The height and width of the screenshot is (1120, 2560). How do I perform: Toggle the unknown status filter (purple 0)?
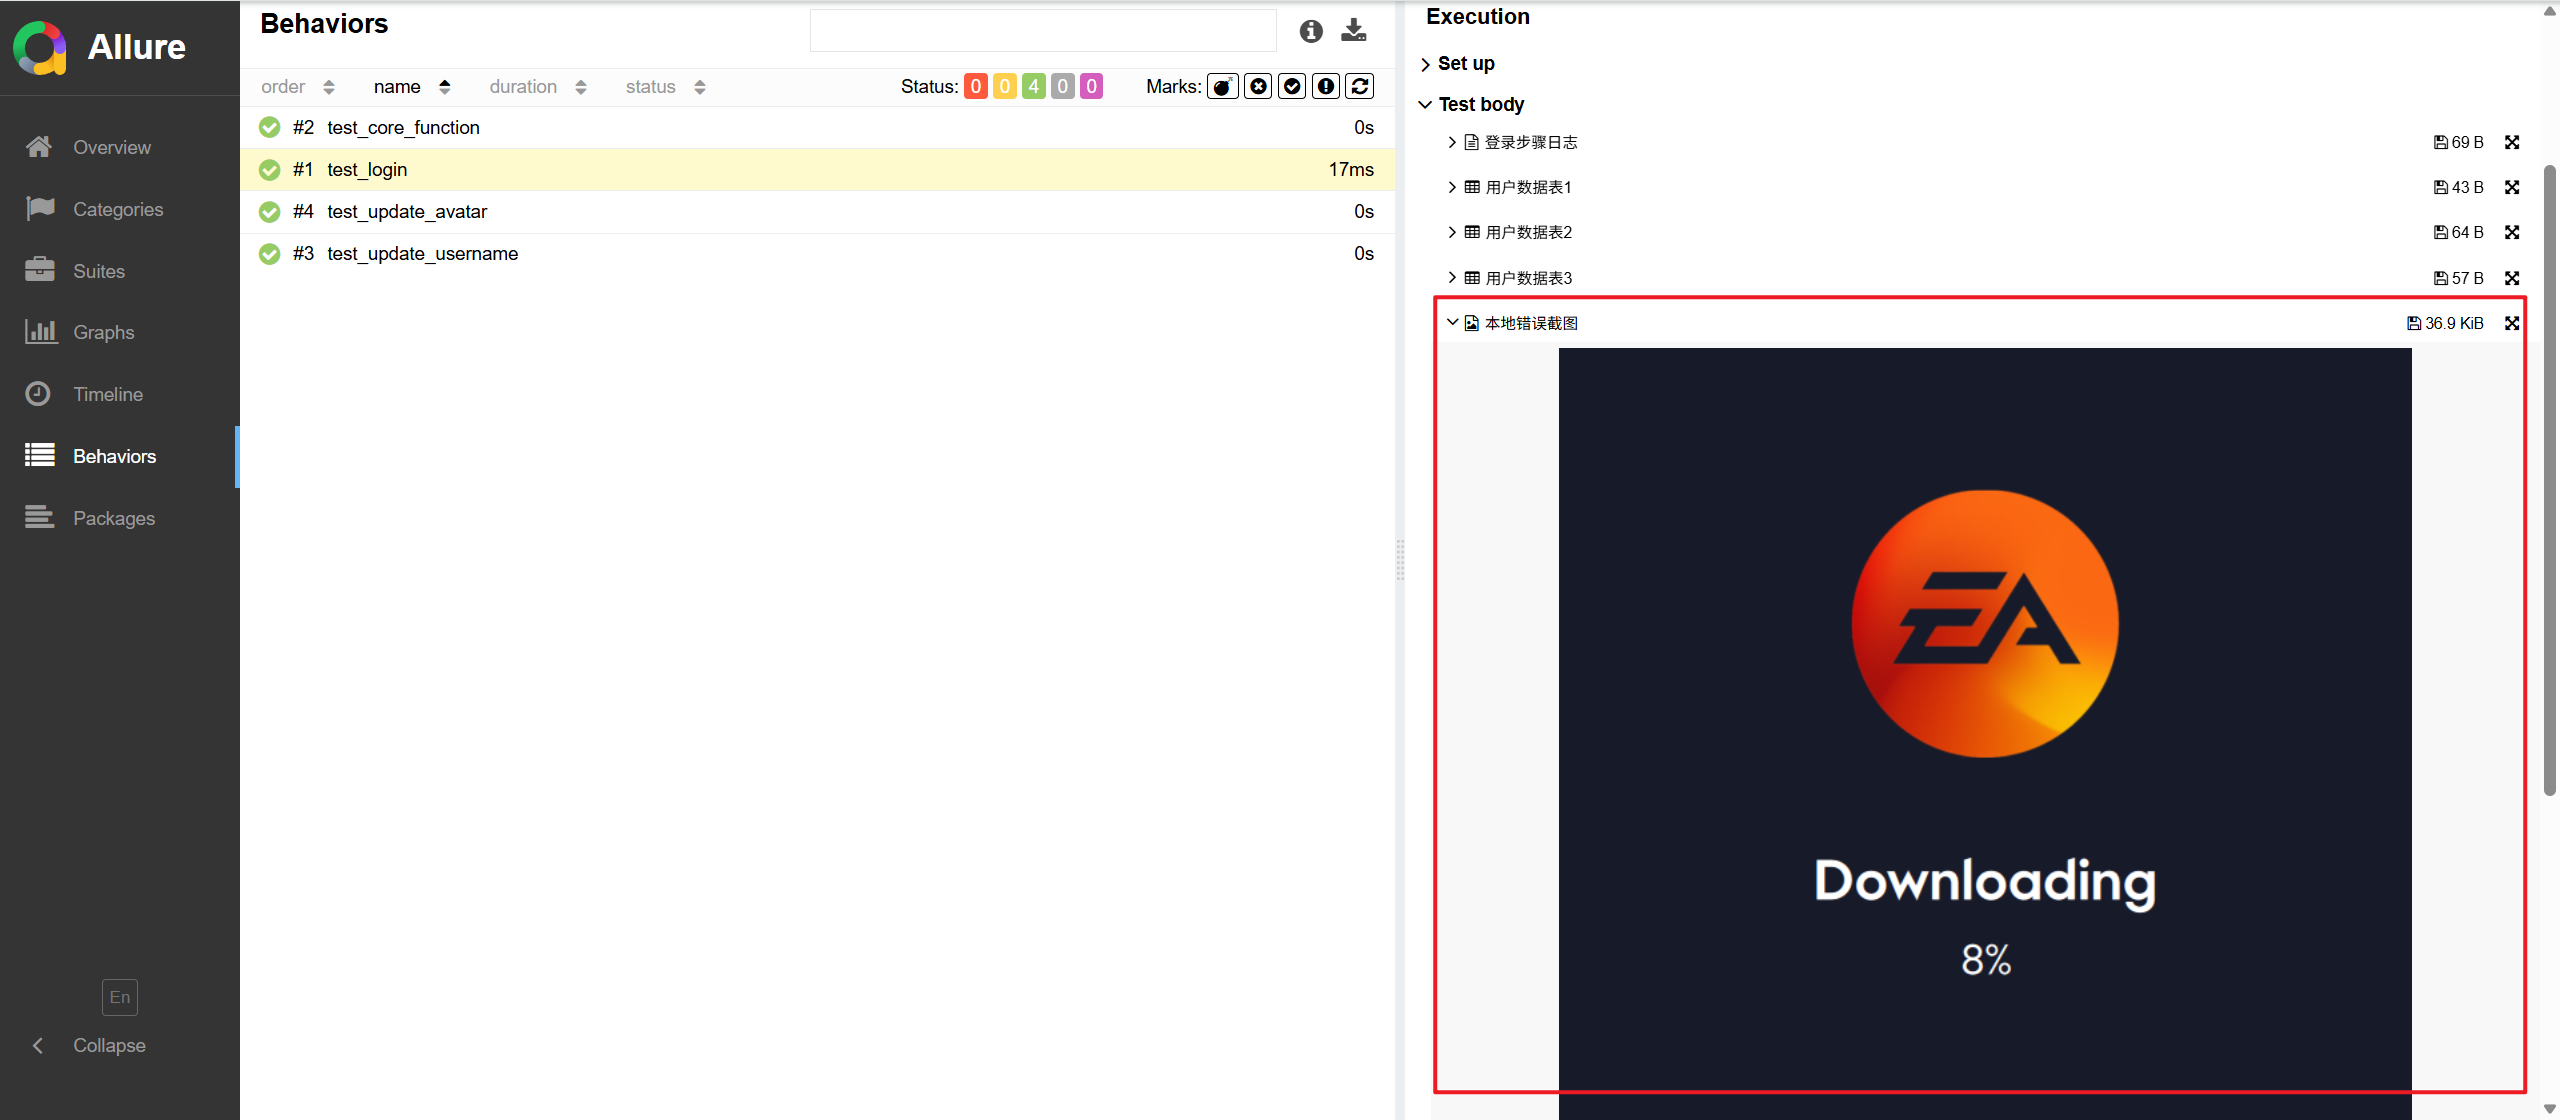pos(1092,87)
